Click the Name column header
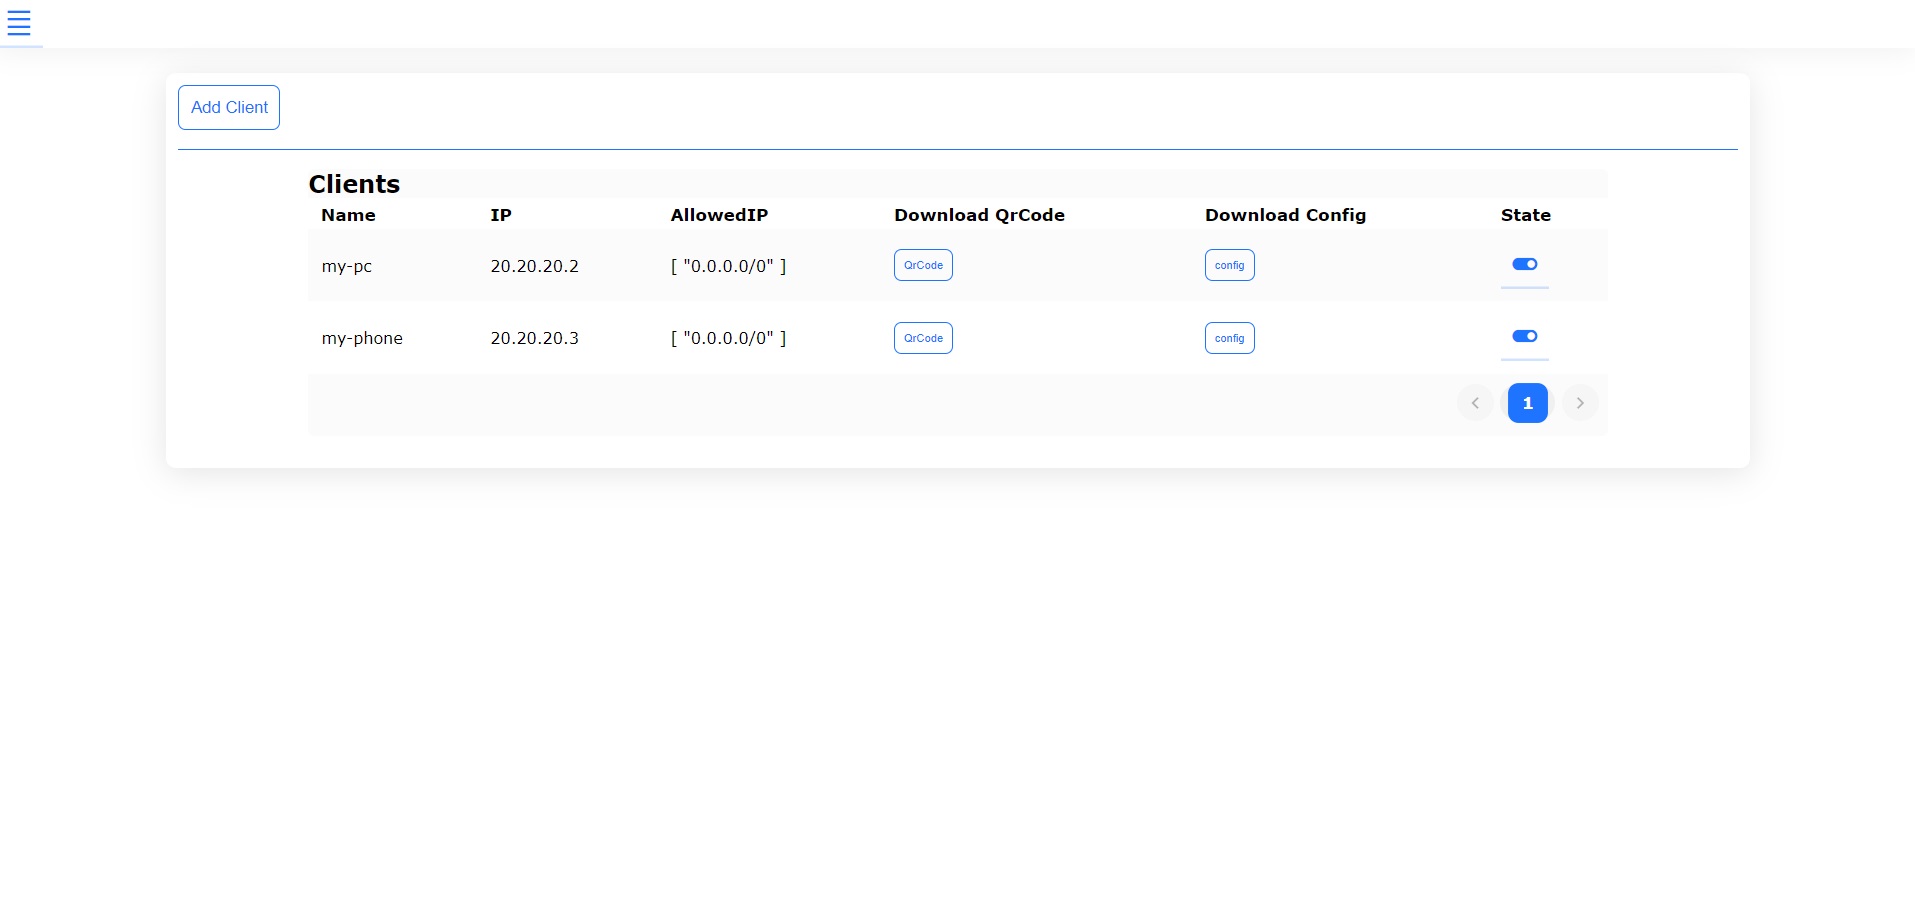 pos(348,215)
